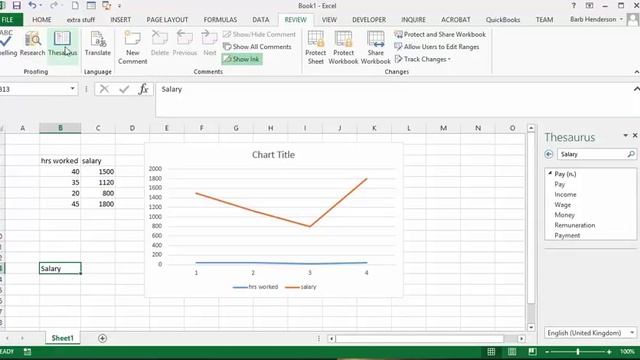Toggle the Show Ink button
Viewport: 640px width, 360px height.
pyautogui.click(x=242, y=59)
